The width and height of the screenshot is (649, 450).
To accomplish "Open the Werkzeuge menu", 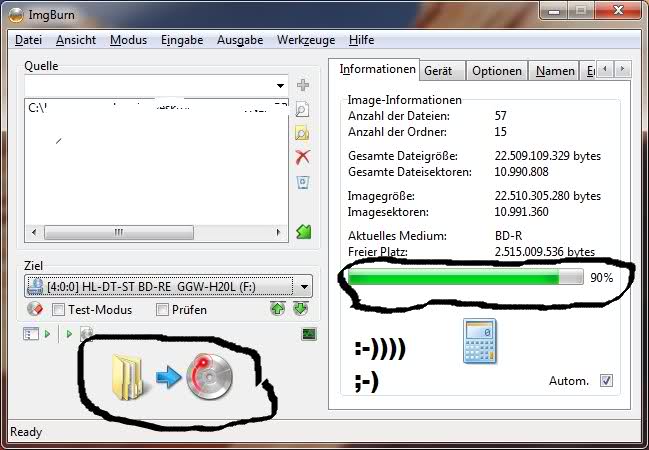I will pyautogui.click(x=306, y=40).
